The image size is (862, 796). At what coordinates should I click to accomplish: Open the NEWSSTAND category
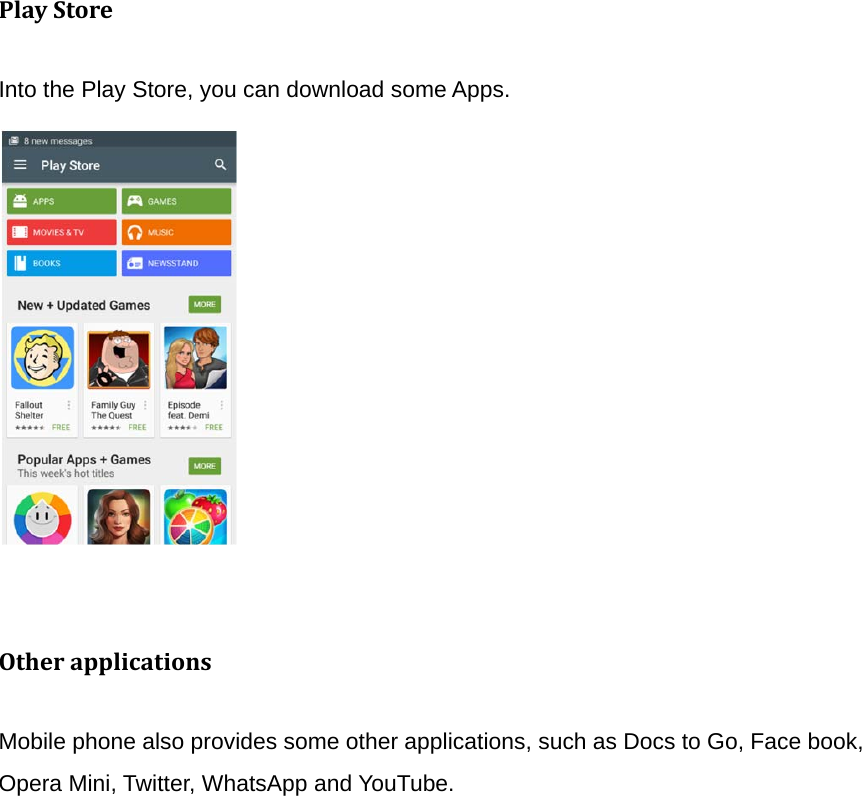176,262
